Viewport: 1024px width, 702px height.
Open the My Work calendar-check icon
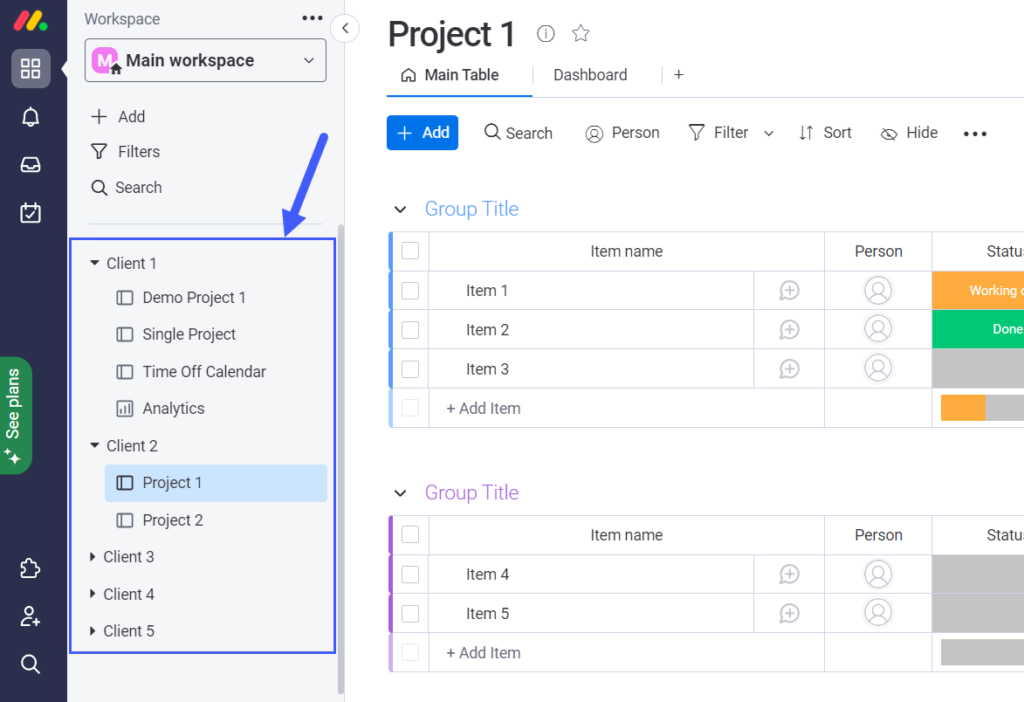pyautogui.click(x=31, y=212)
